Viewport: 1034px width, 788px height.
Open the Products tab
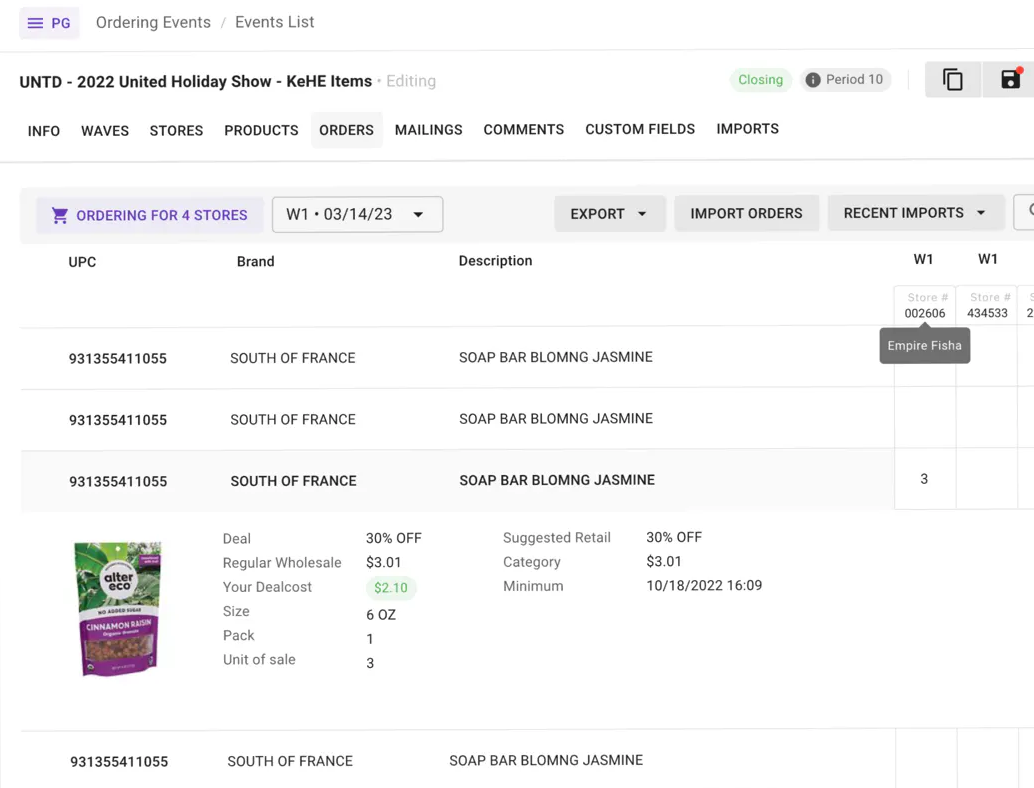pyautogui.click(x=261, y=131)
